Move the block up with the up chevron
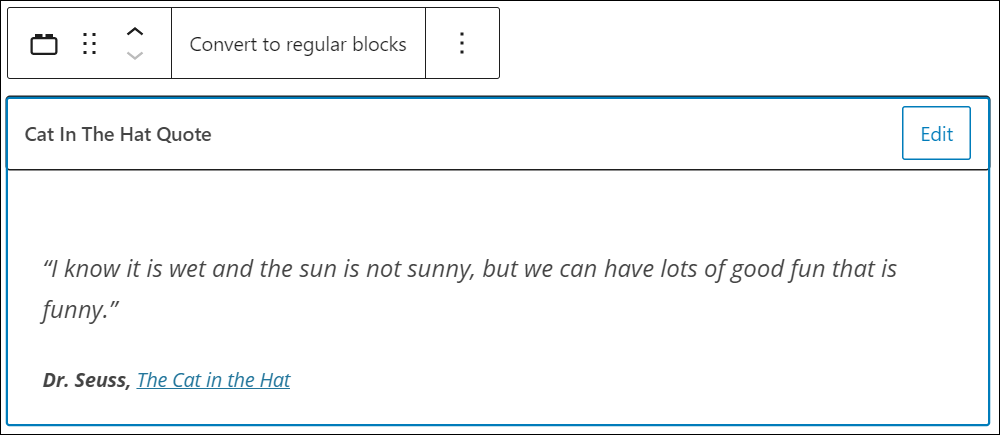 tap(135, 32)
